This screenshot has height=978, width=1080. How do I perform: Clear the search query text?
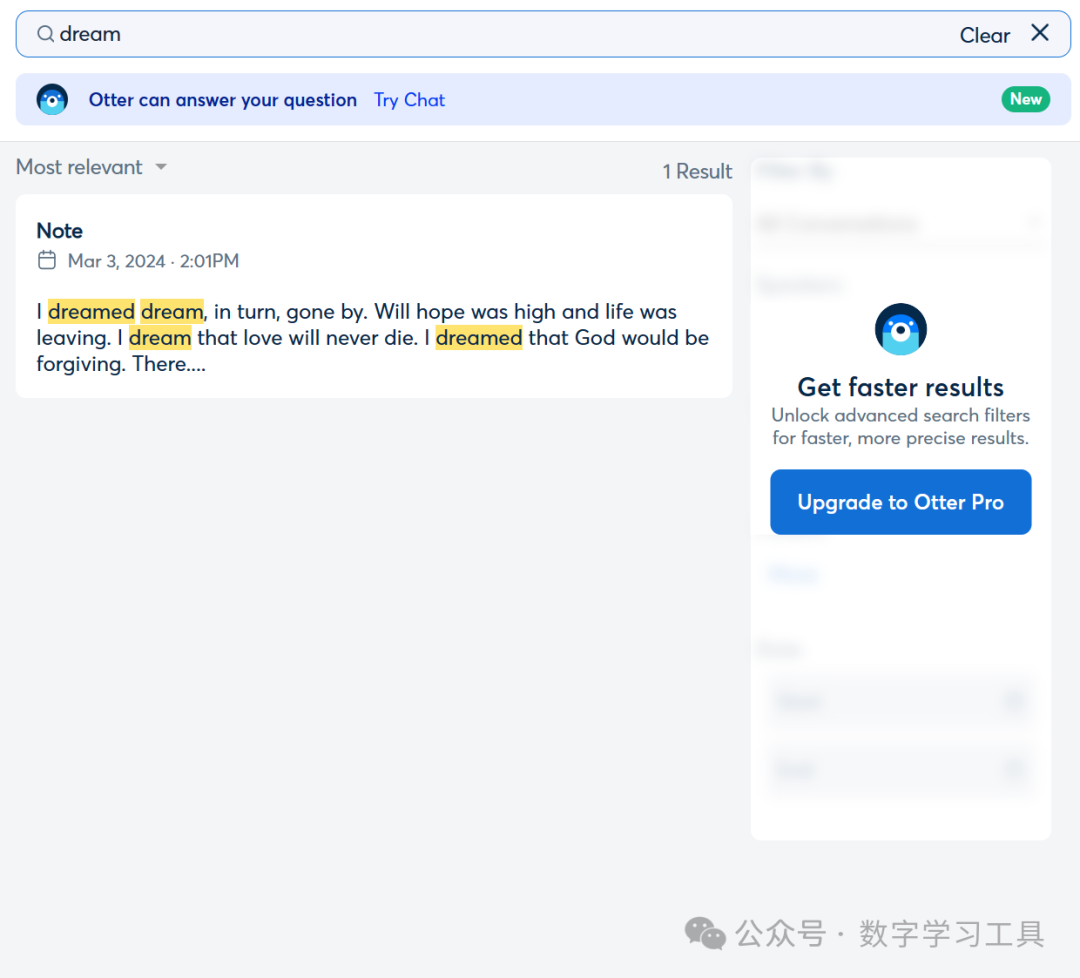[x=984, y=35]
